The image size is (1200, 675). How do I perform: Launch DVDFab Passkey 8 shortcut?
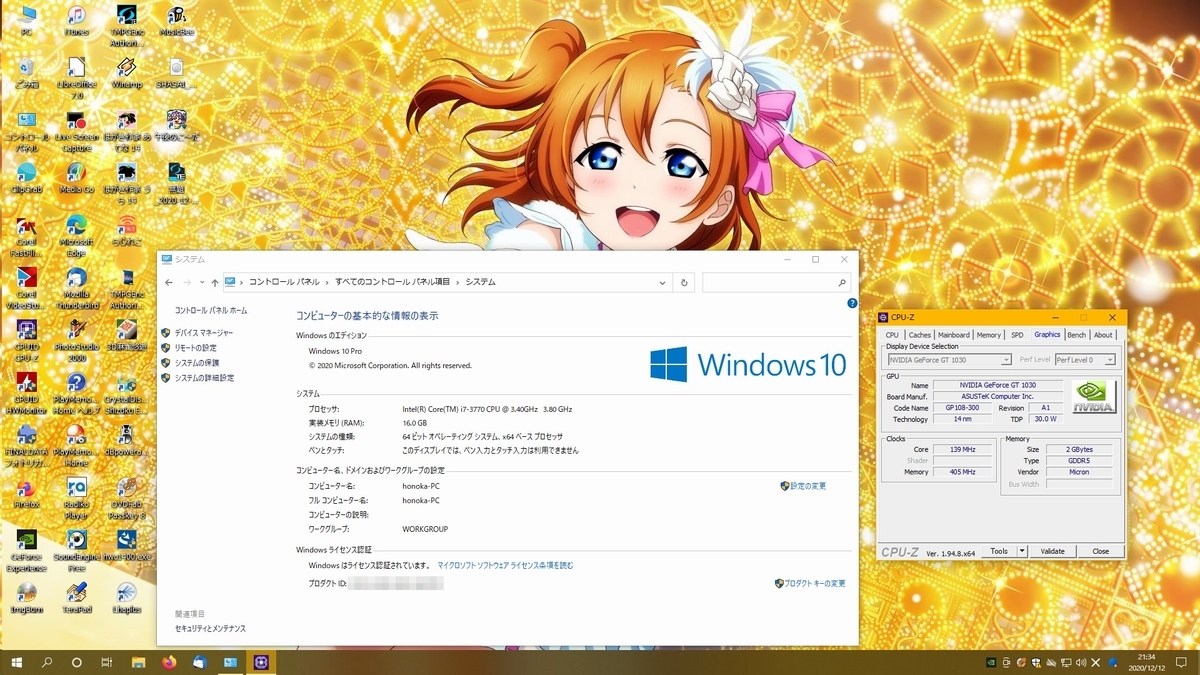pyautogui.click(x=127, y=497)
